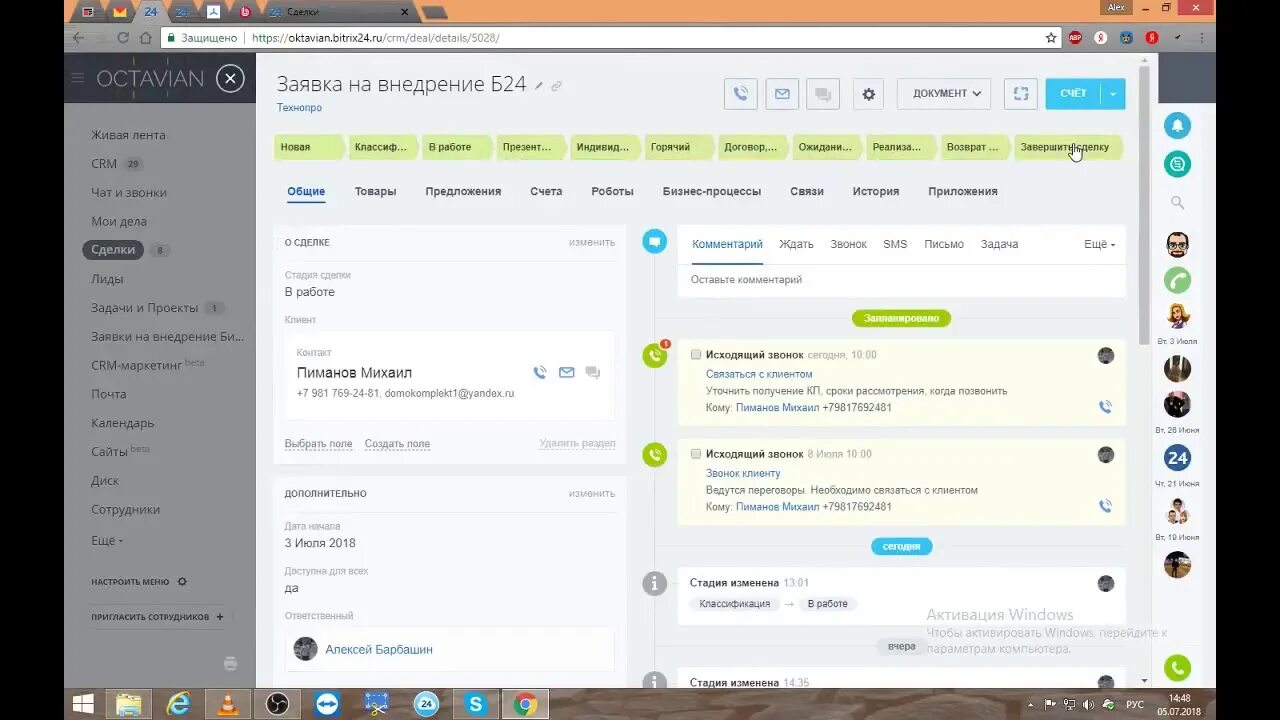The image size is (1280, 720).
Task: Message contact Пиманов Михаил via chat icon
Action: [593, 372]
